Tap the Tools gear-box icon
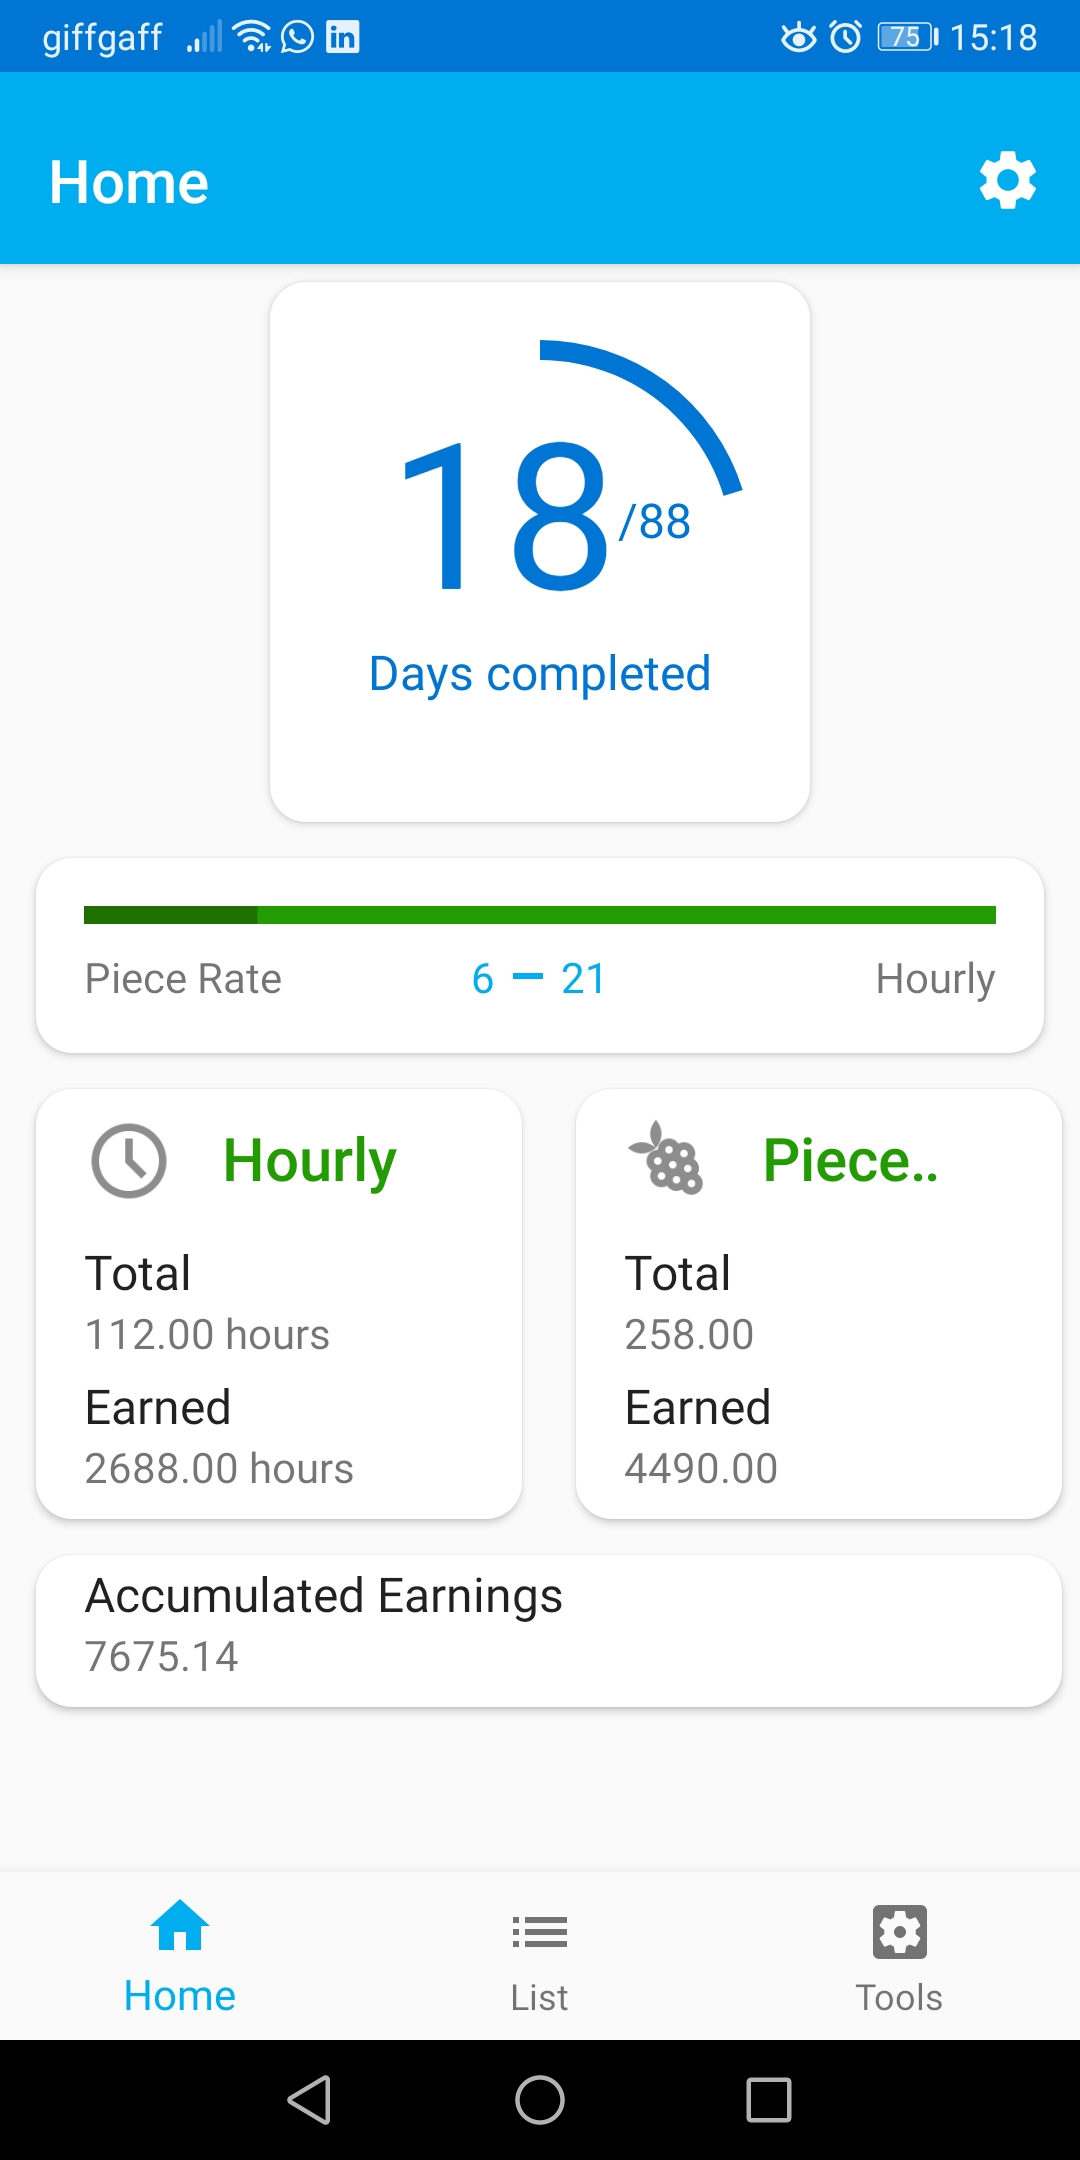The width and height of the screenshot is (1080, 2160). tap(899, 1931)
